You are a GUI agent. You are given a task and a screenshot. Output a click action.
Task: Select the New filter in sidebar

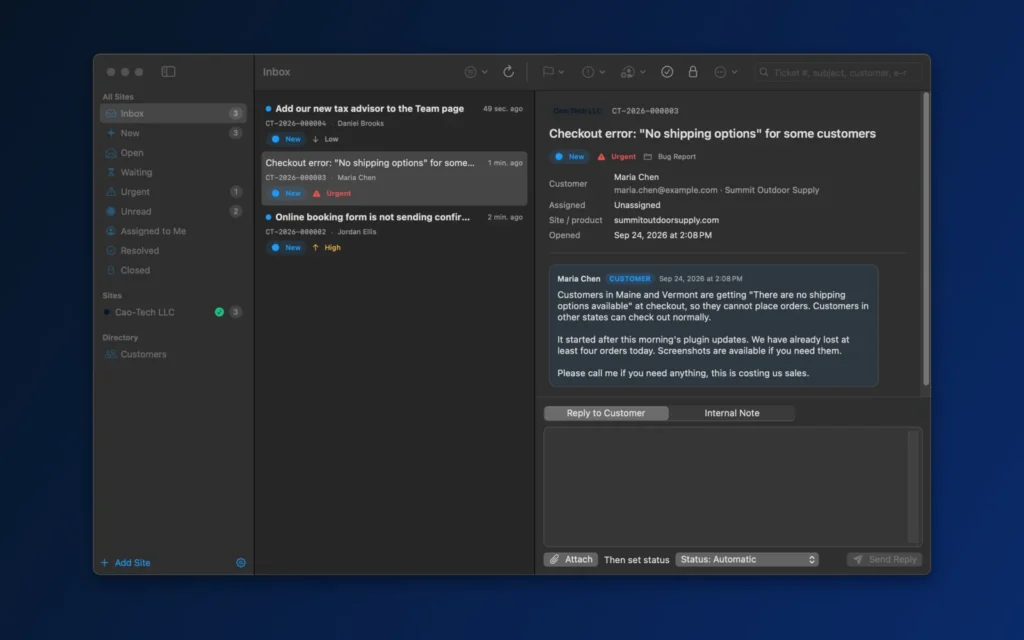173,133
